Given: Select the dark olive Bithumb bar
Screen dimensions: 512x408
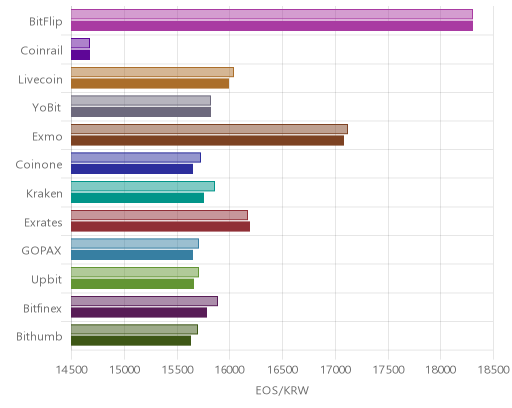Looking at the screenshot, I should click(131, 341).
